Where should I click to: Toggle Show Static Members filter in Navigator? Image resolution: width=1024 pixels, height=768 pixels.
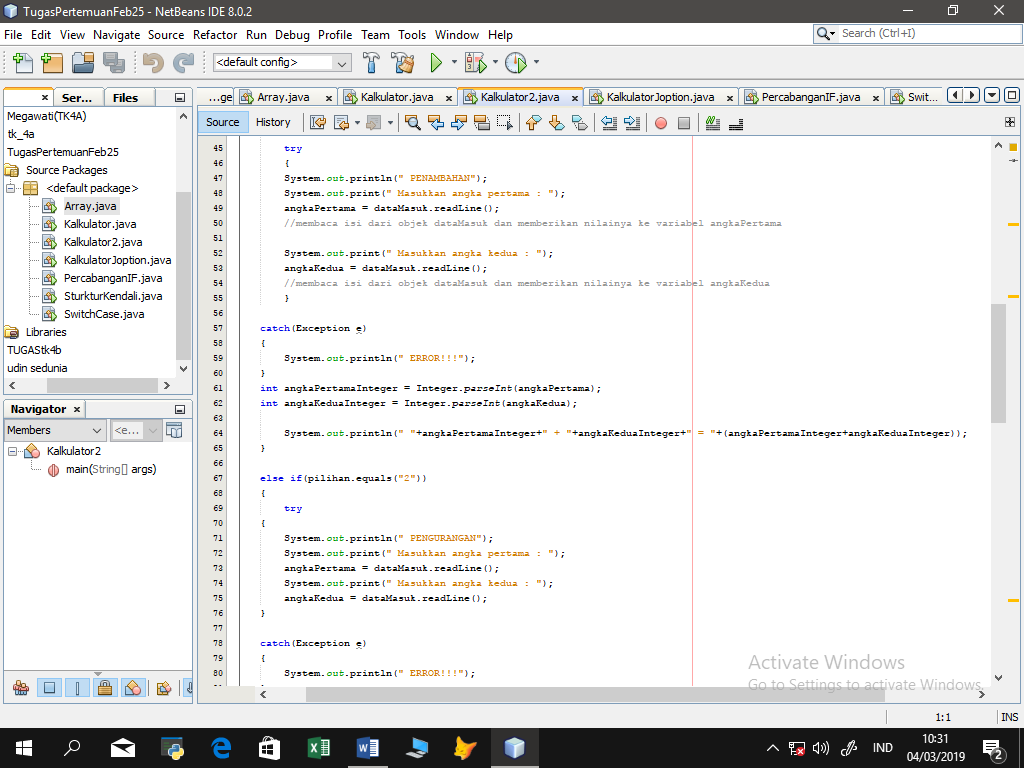(77, 688)
